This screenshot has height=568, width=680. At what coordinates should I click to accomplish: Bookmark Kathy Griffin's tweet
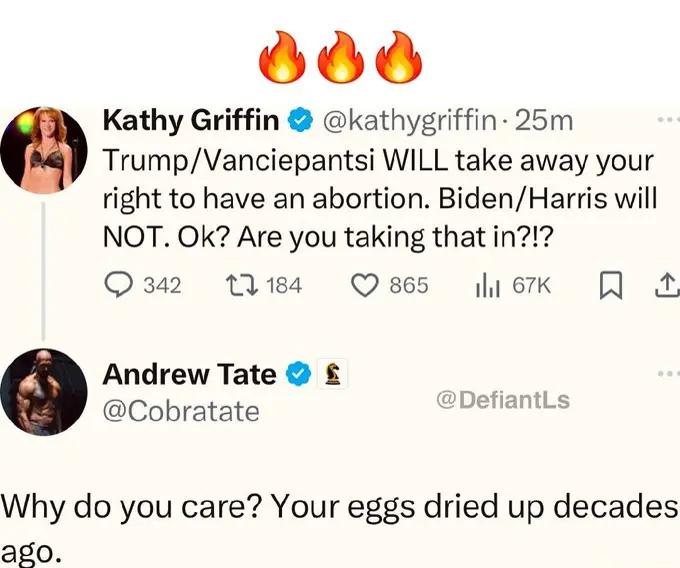tap(607, 286)
